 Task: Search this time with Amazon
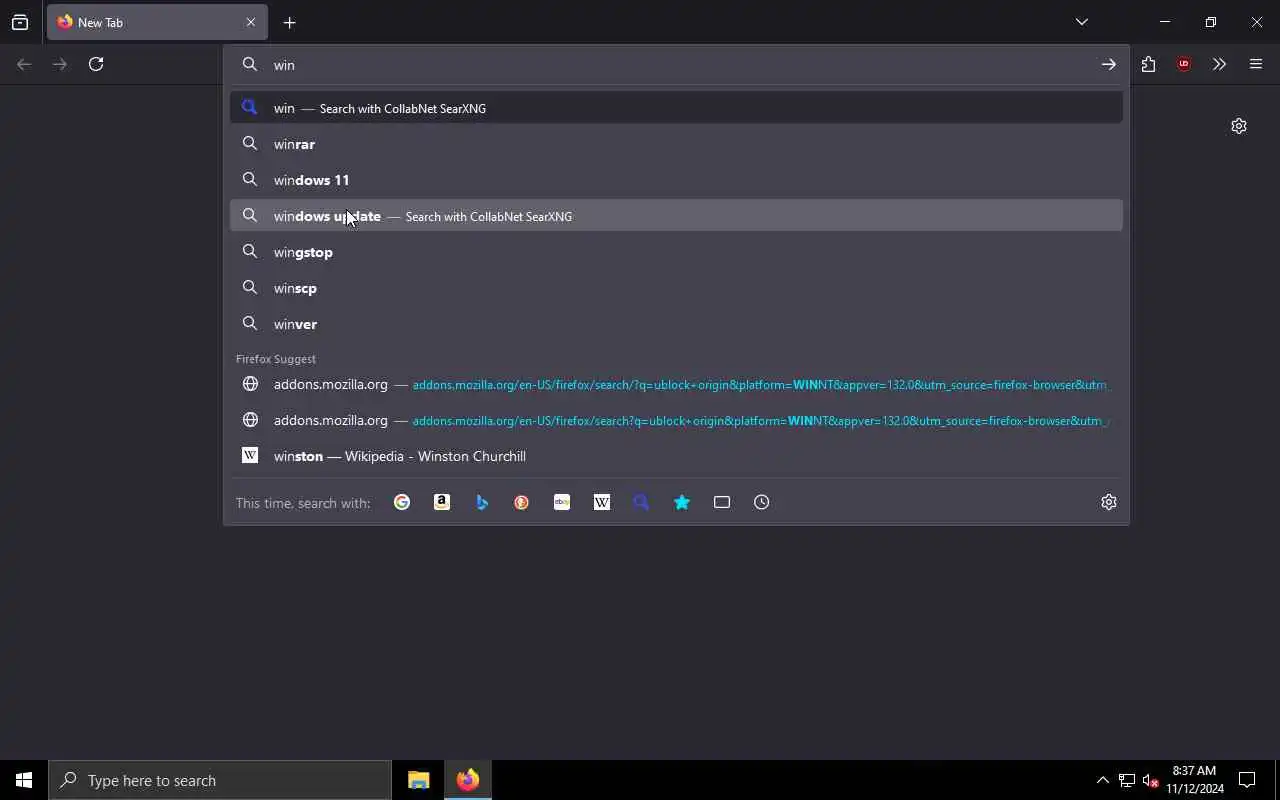[442, 502]
